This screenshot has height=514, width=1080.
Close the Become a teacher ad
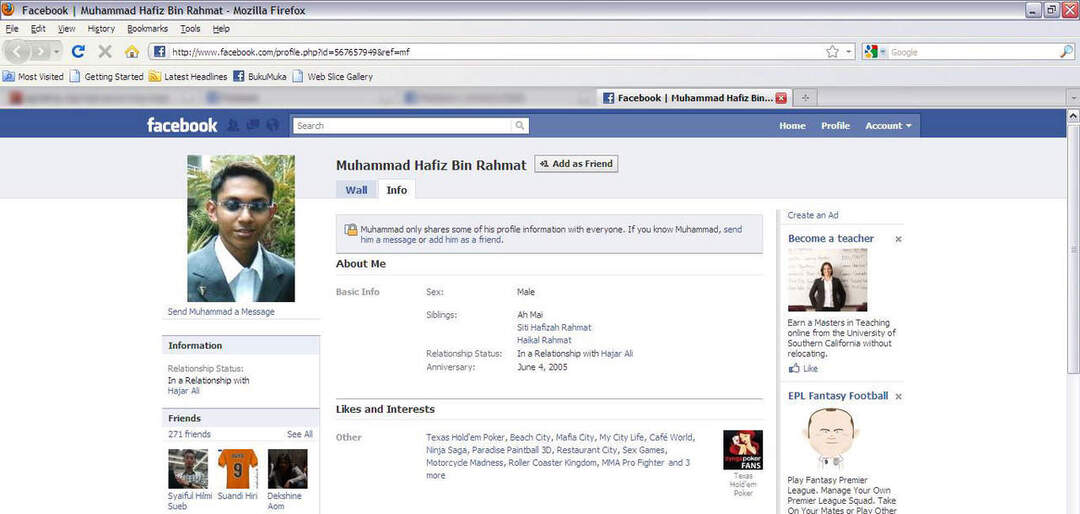(x=898, y=239)
